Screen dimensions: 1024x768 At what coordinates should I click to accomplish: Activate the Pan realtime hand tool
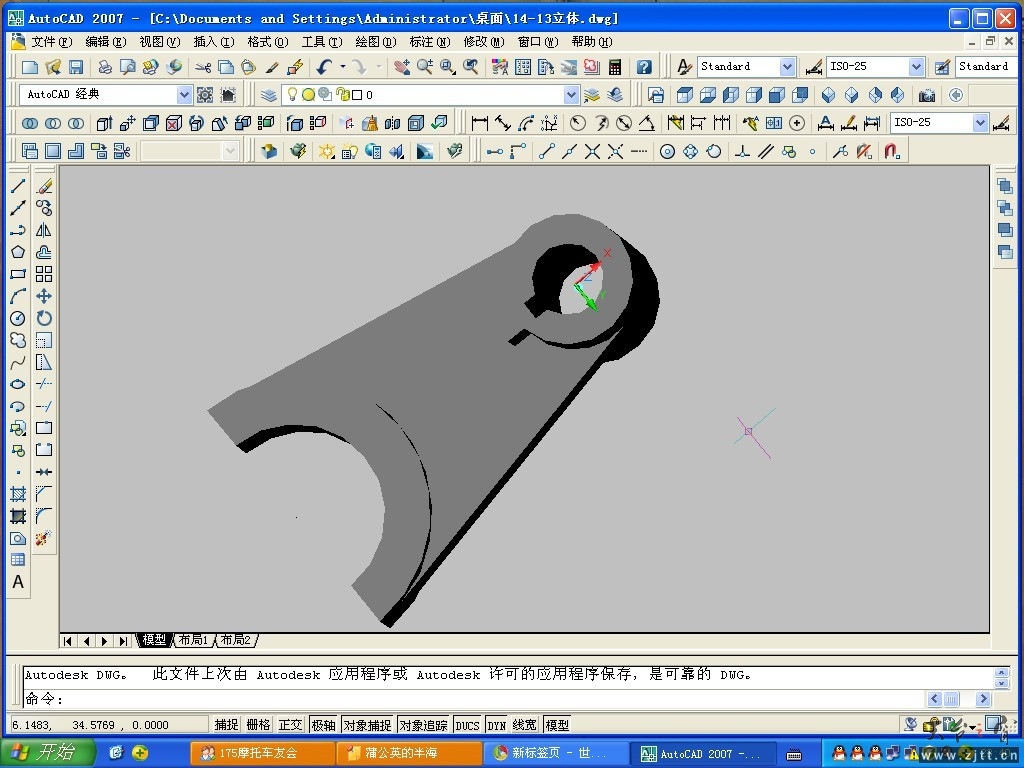tap(401, 67)
